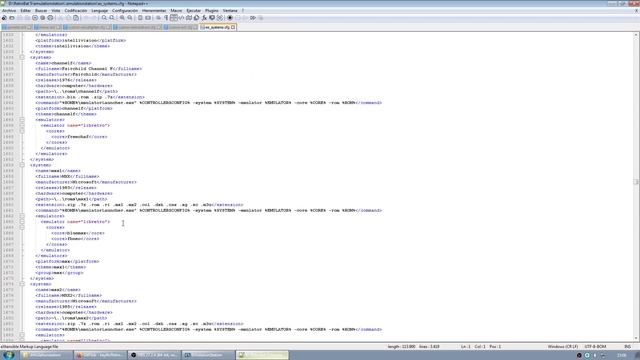Open Folder as Workspace toolbar icon
This screenshot has height=360, width=640.
click(x=212, y=18)
